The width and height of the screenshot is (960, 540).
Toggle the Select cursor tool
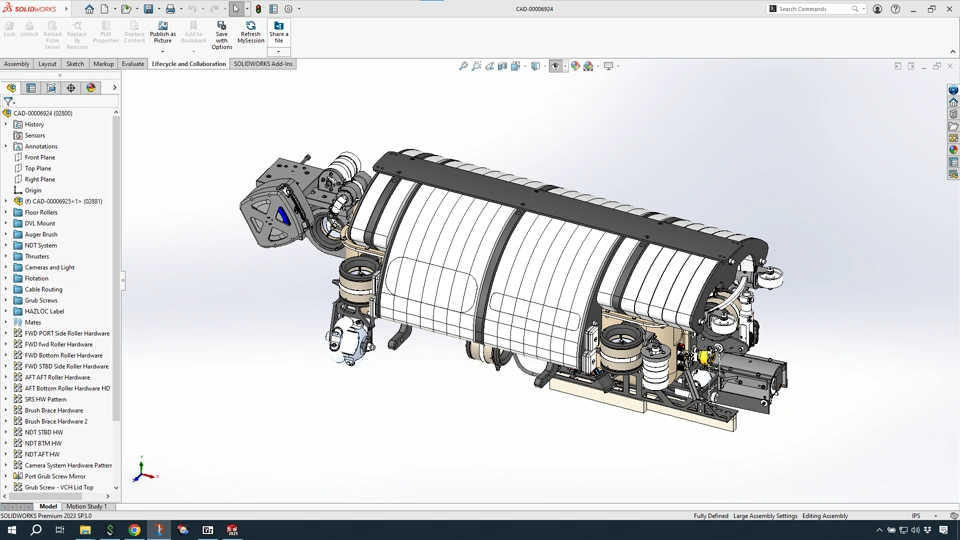(236, 9)
